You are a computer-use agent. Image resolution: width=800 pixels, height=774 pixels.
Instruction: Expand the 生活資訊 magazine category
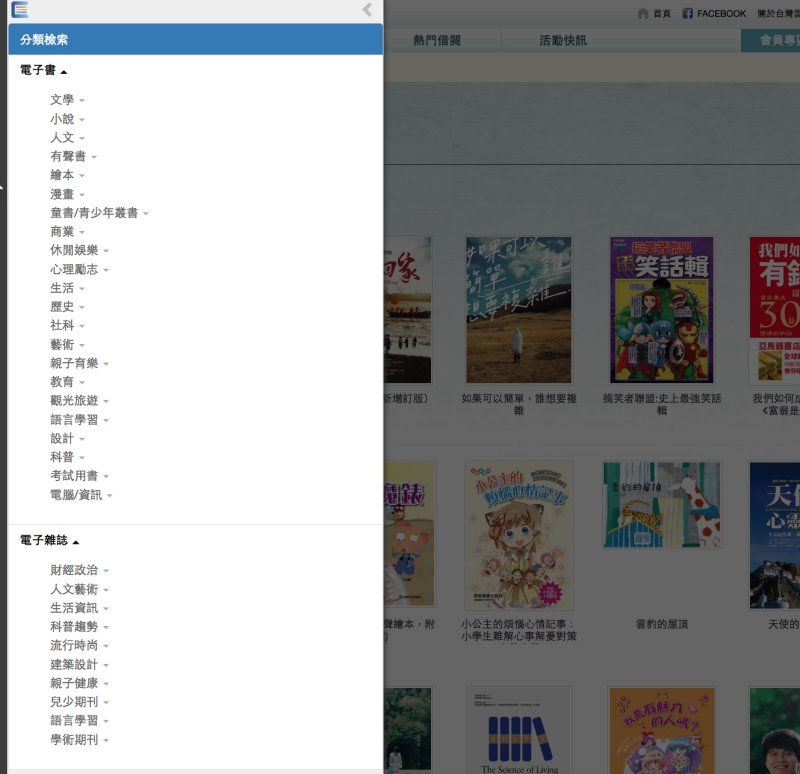coord(80,608)
